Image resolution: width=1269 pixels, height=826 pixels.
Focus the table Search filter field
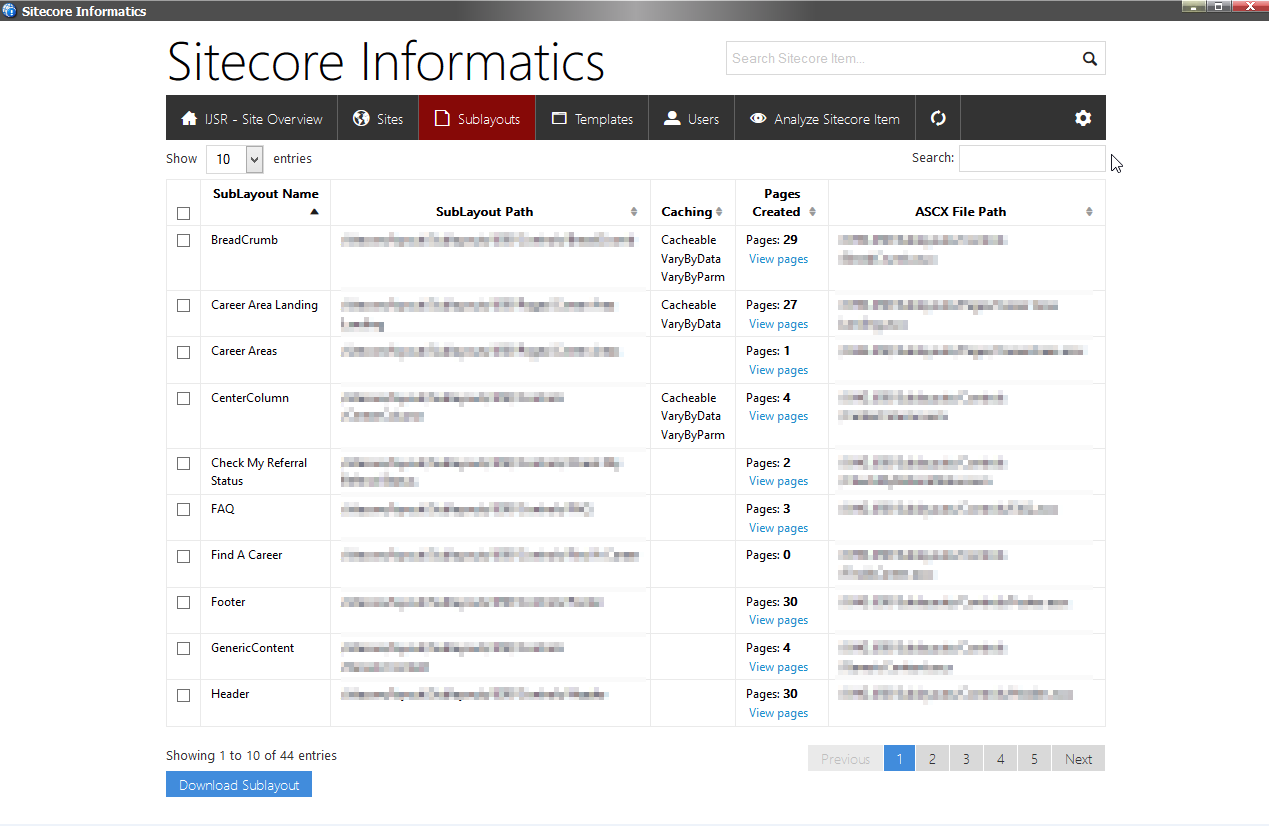click(1032, 158)
